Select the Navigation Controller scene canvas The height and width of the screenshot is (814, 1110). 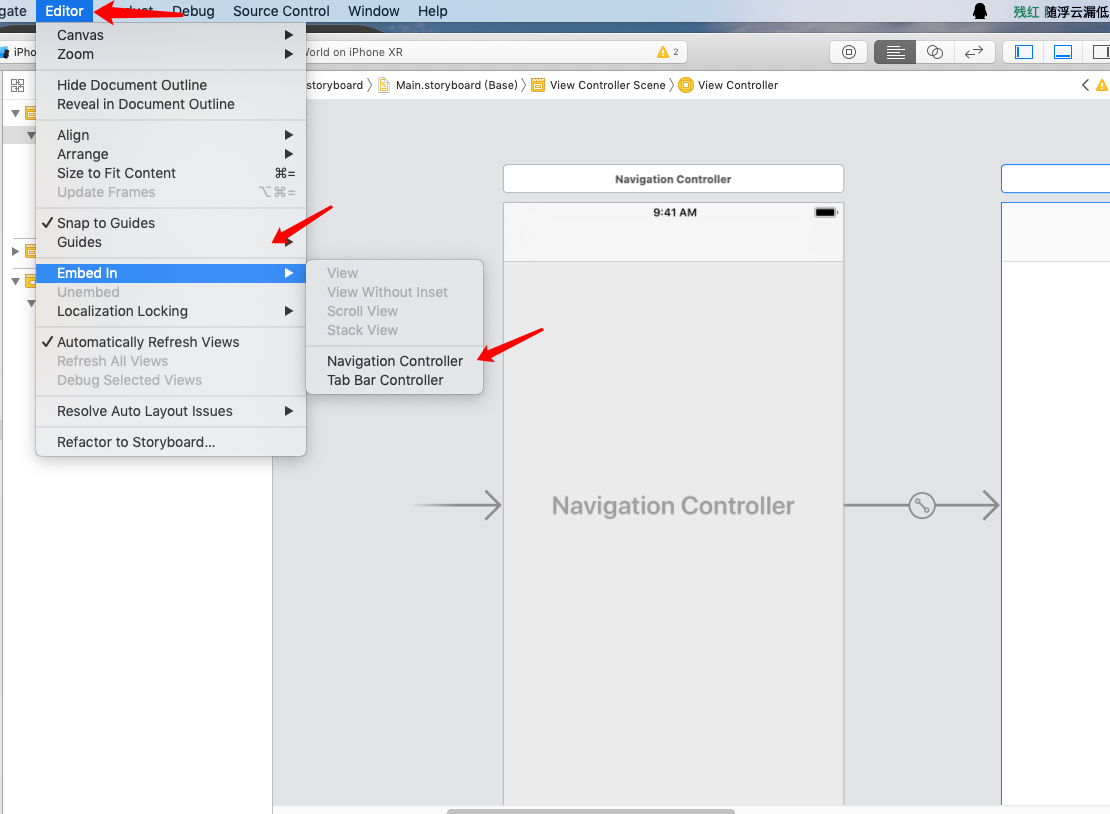click(673, 504)
